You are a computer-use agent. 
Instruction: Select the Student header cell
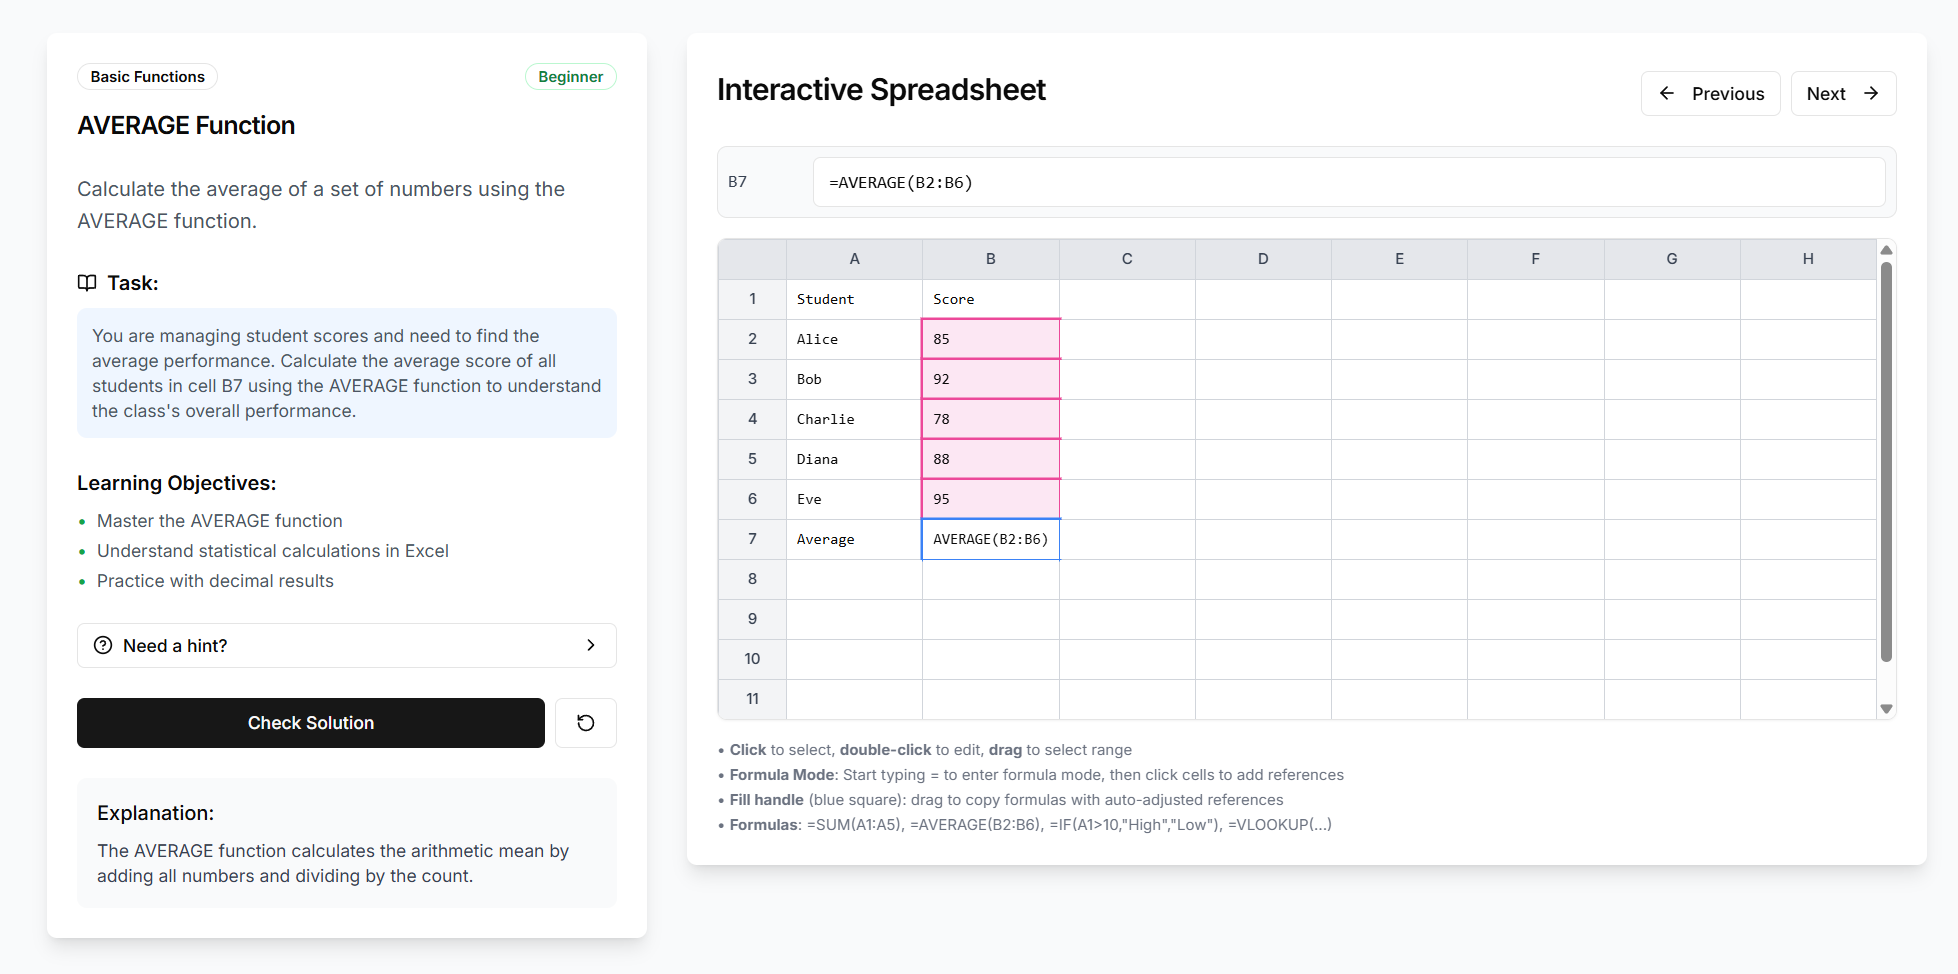(x=854, y=299)
